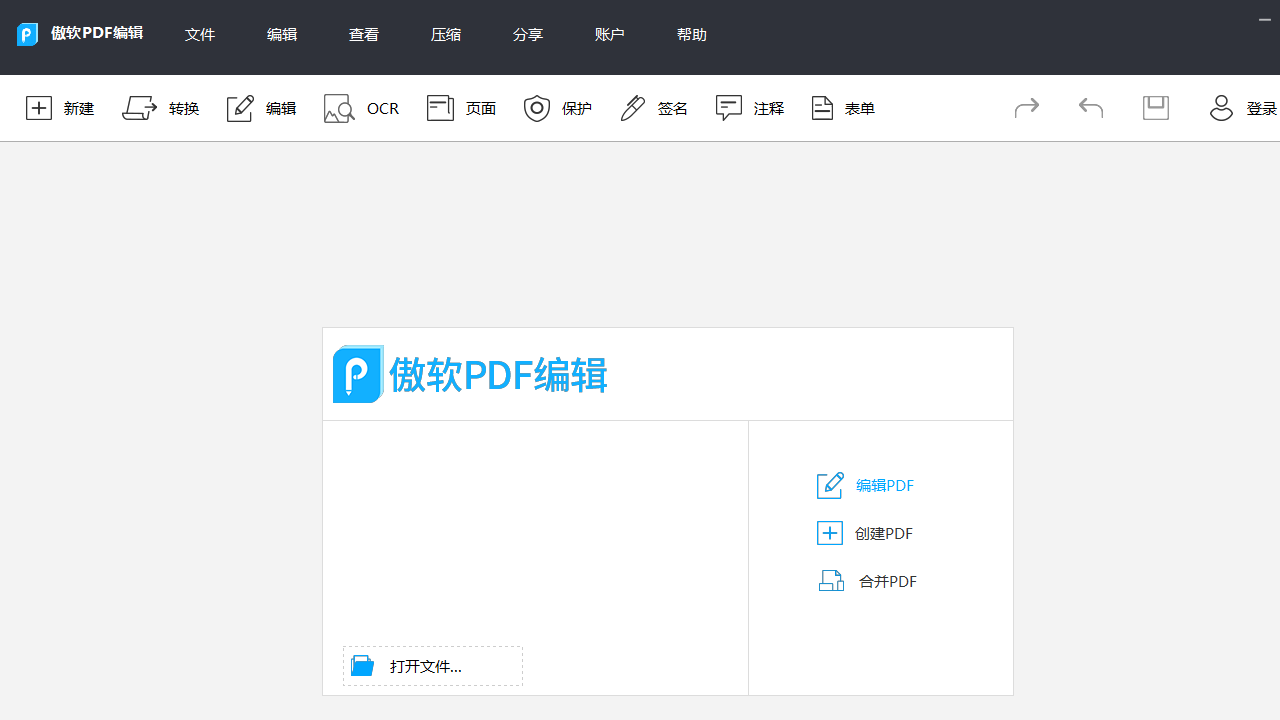Click the 打开文件... button
Screen dimensions: 1280x720
[433, 666]
